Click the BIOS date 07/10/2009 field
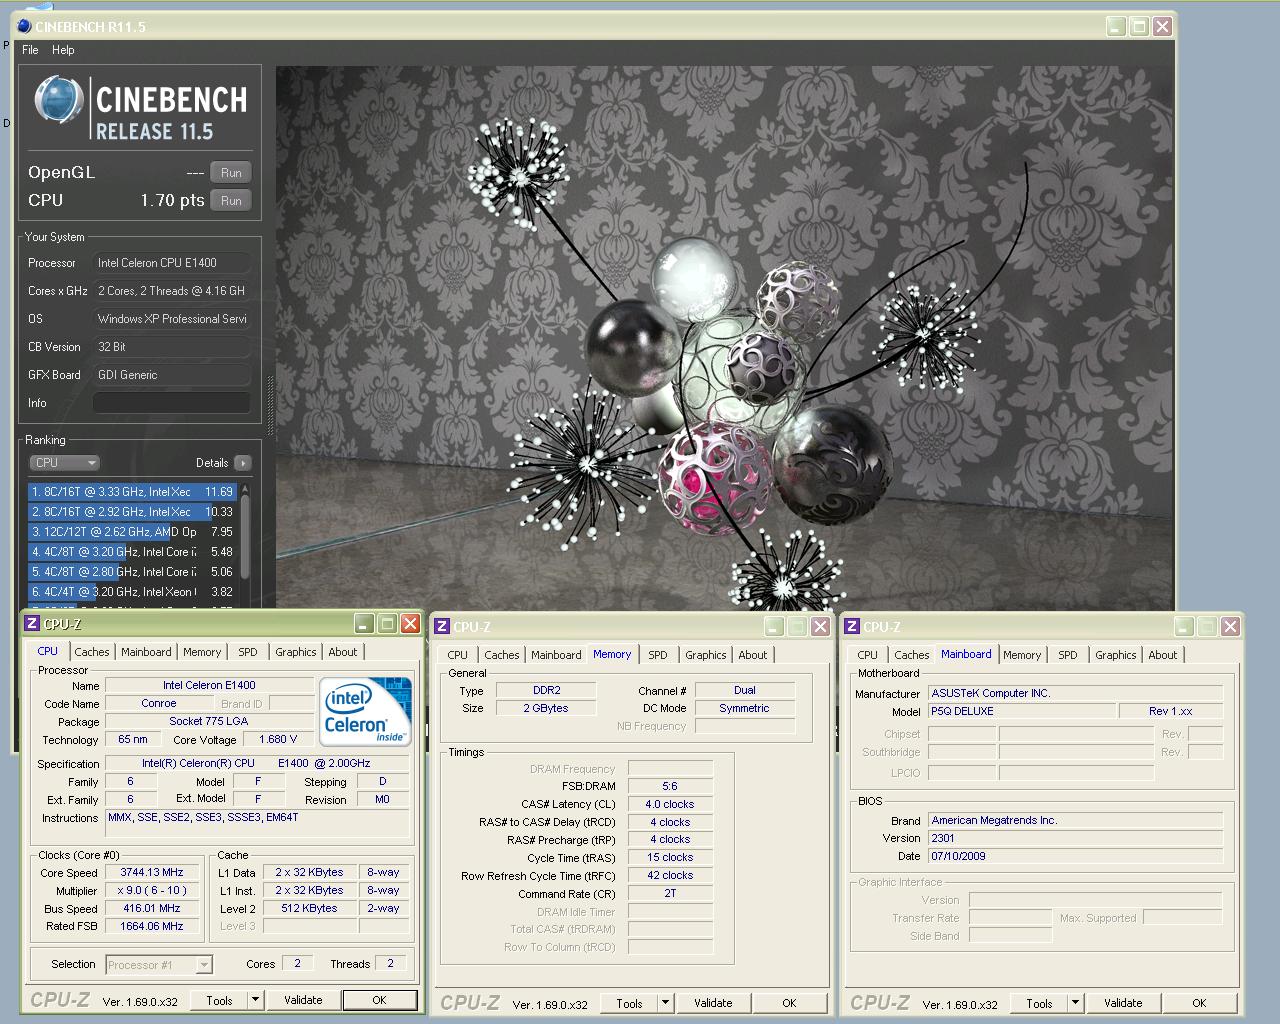The width and height of the screenshot is (1280, 1024). point(1075,856)
